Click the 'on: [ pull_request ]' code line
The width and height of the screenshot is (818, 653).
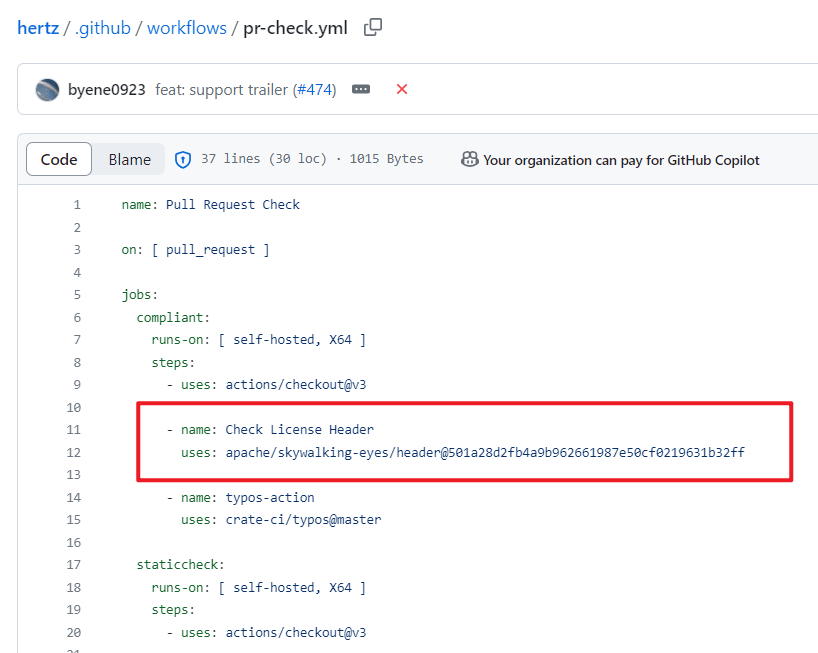(x=196, y=250)
